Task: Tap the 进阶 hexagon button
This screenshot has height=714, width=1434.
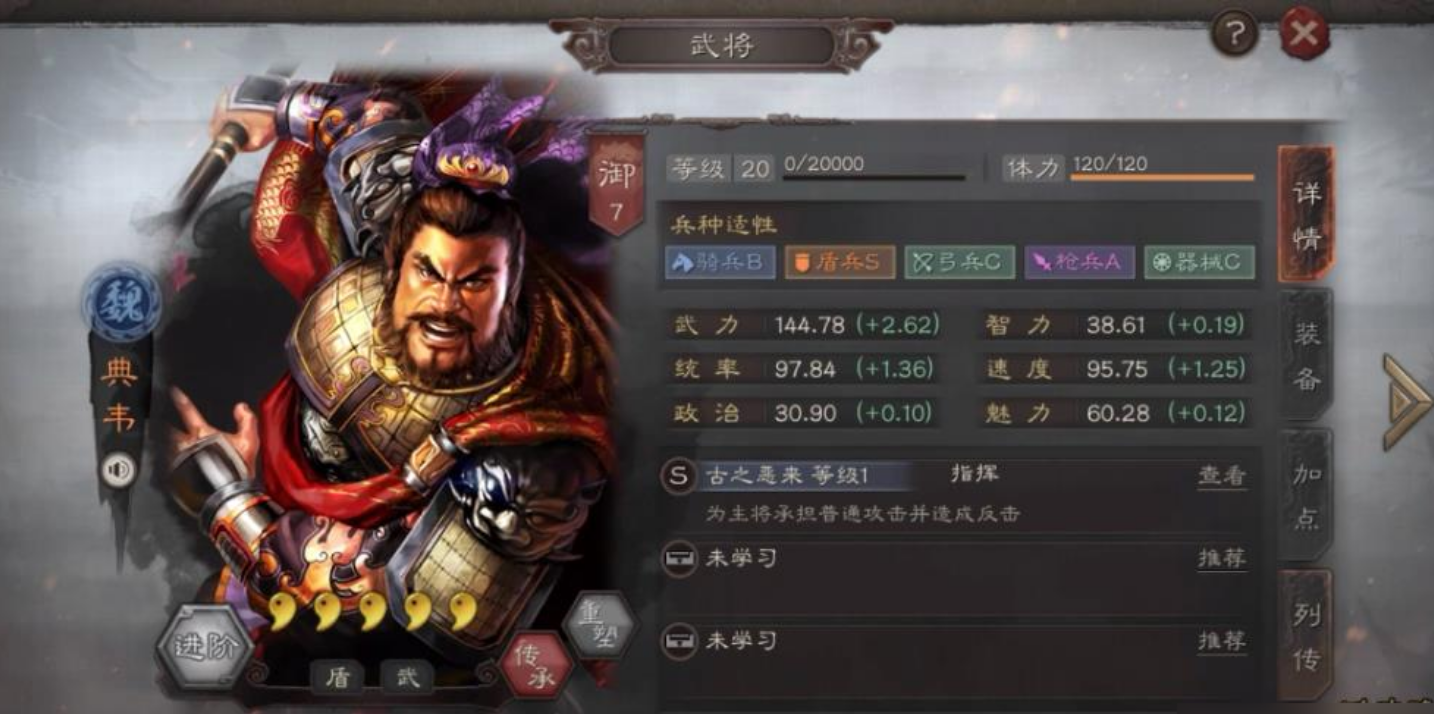Action: (204, 646)
